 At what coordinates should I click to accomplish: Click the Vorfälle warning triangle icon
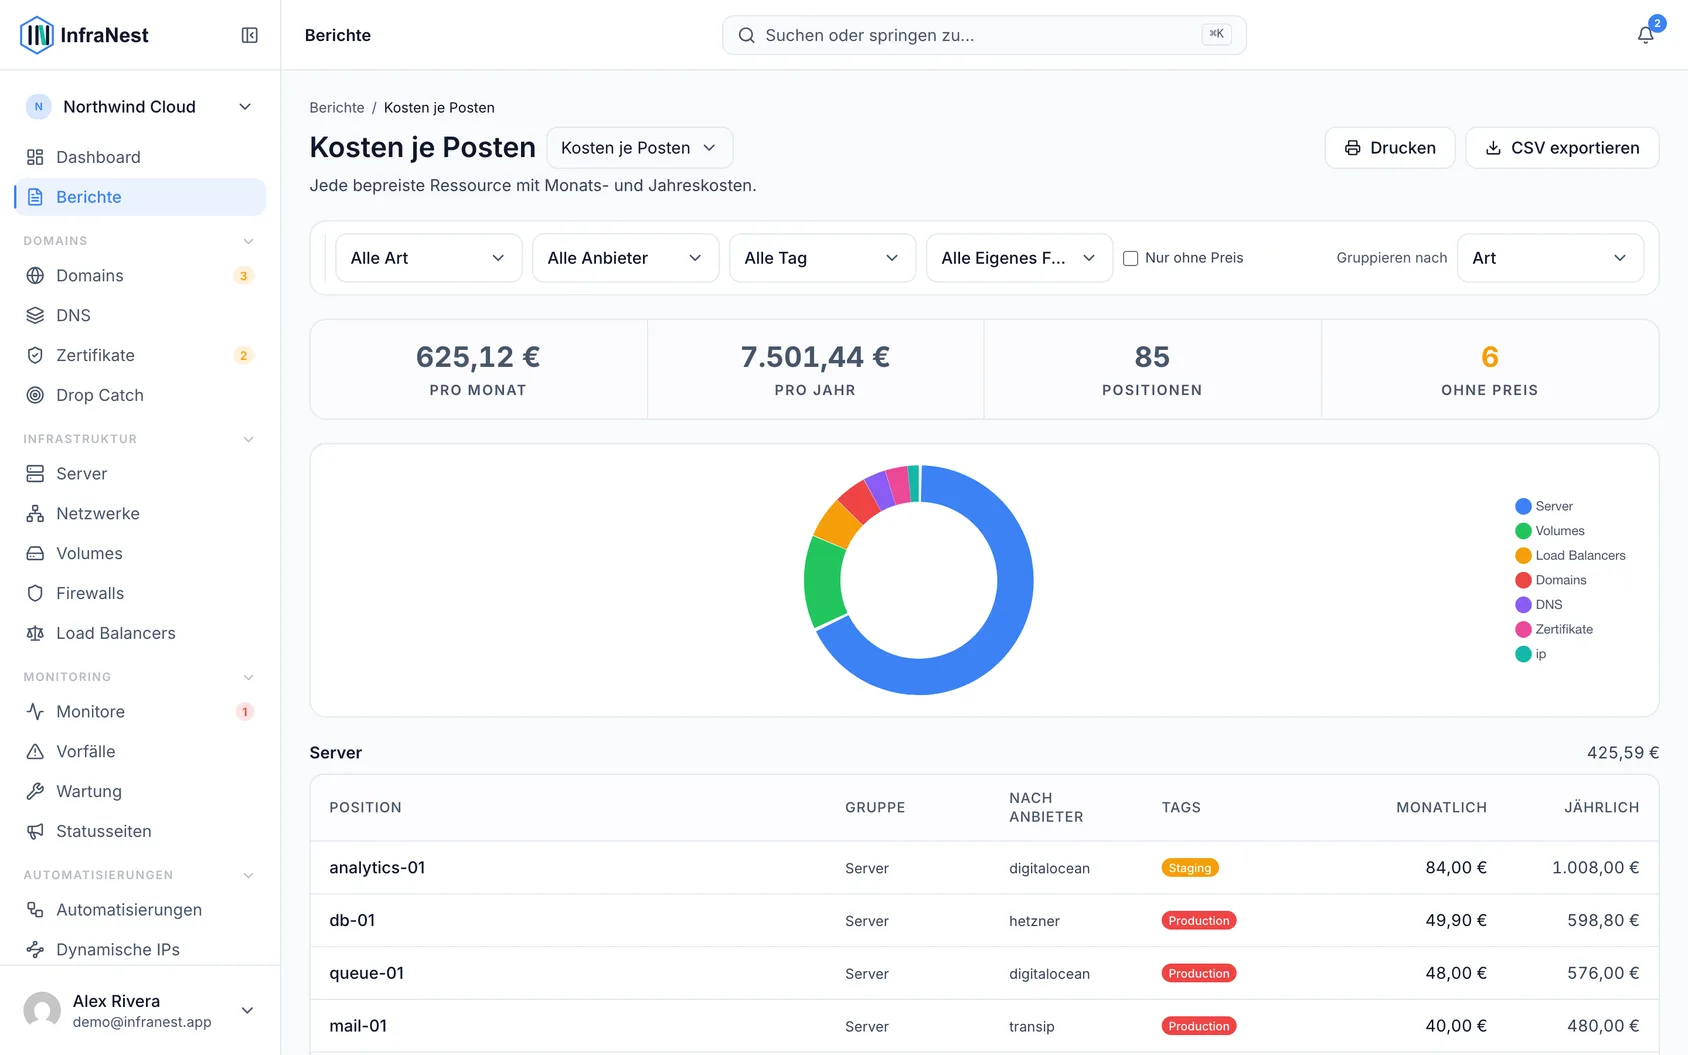35,751
